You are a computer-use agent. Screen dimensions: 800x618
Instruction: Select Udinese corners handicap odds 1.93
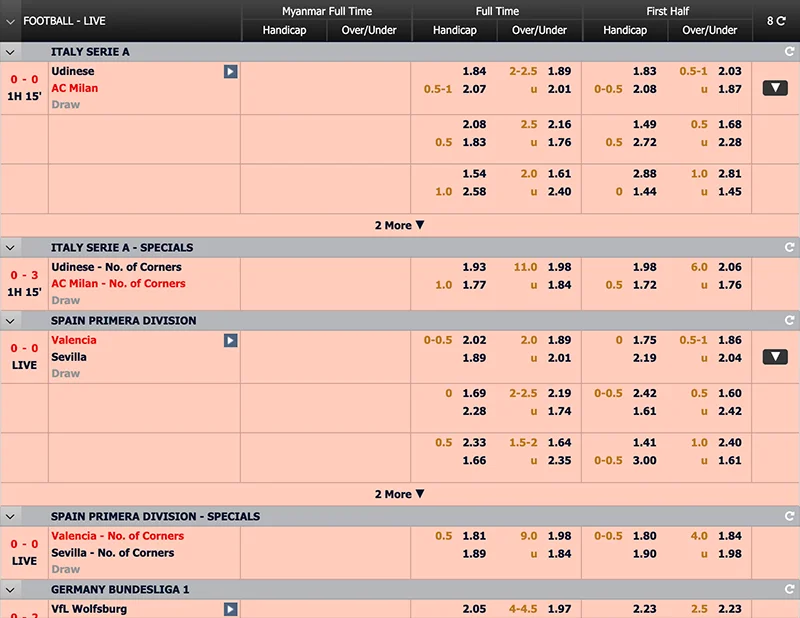coord(474,267)
